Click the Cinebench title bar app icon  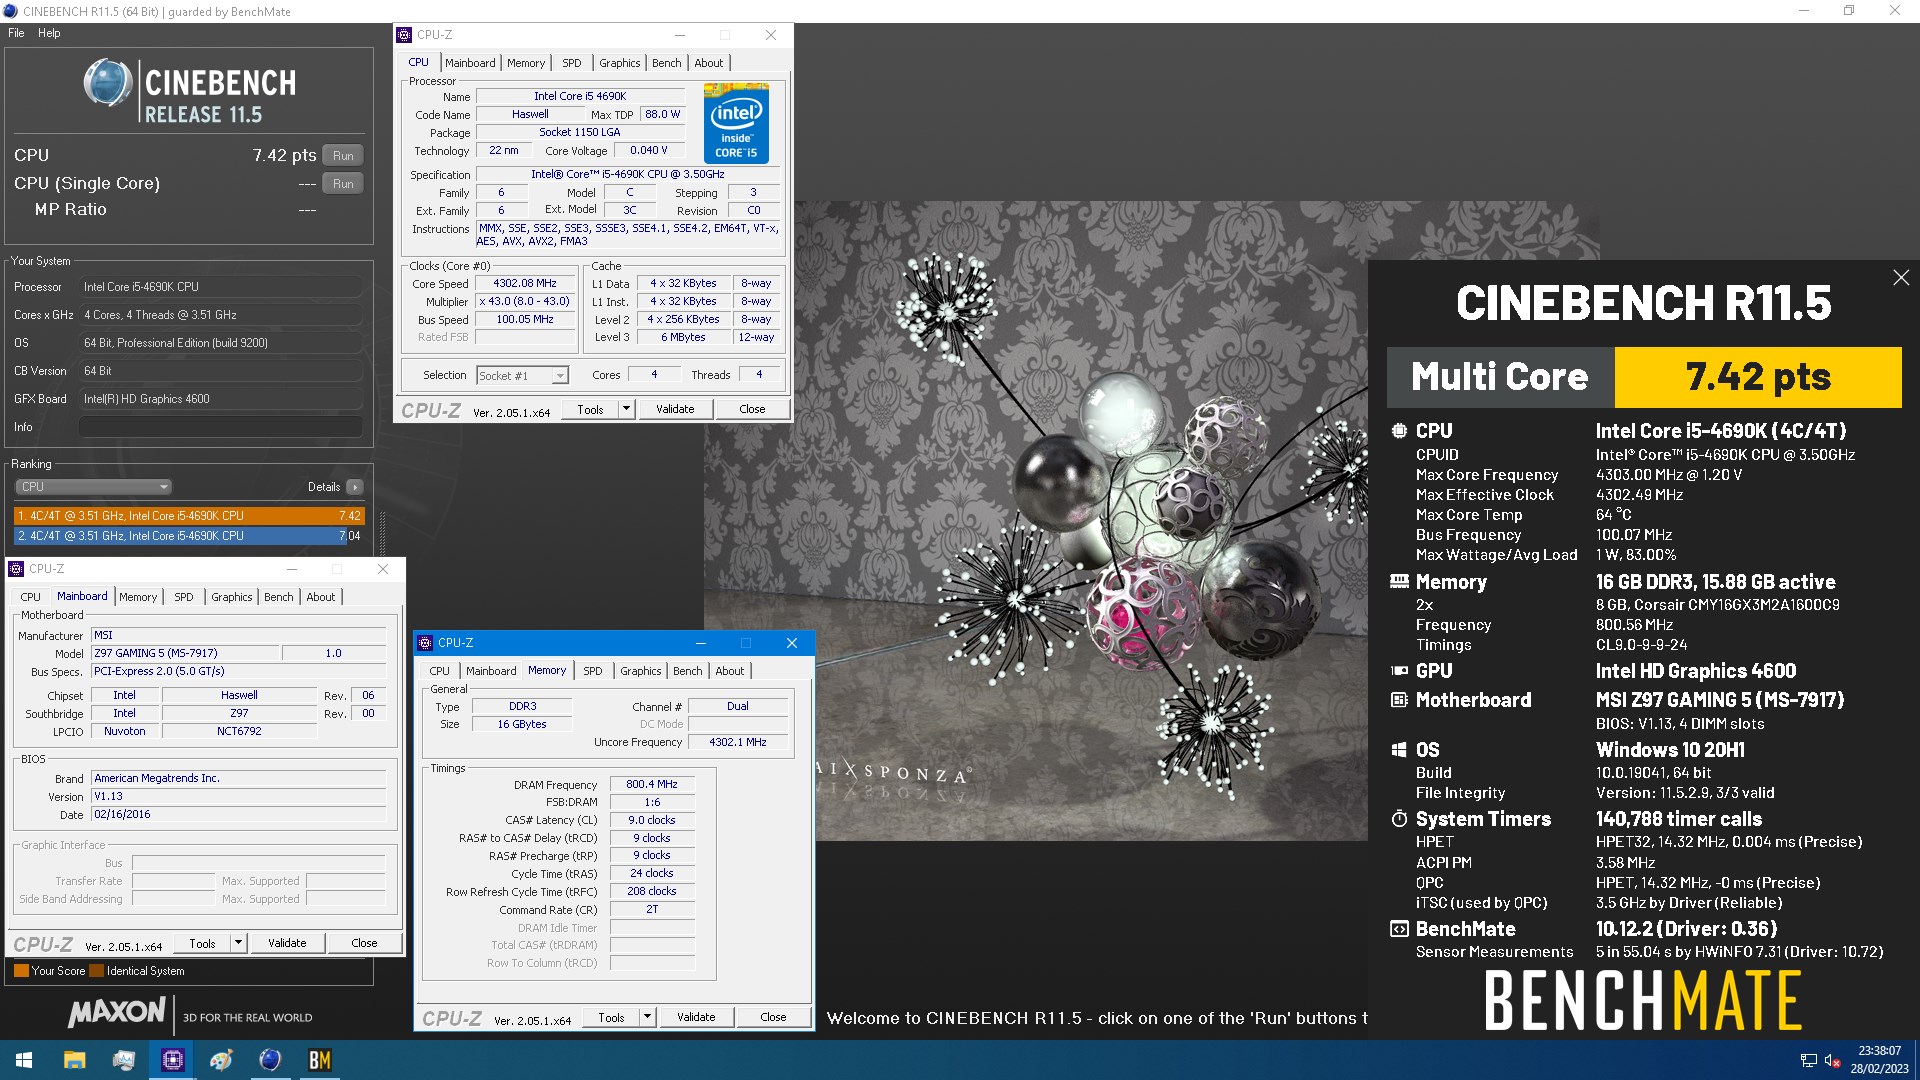tap(10, 11)
